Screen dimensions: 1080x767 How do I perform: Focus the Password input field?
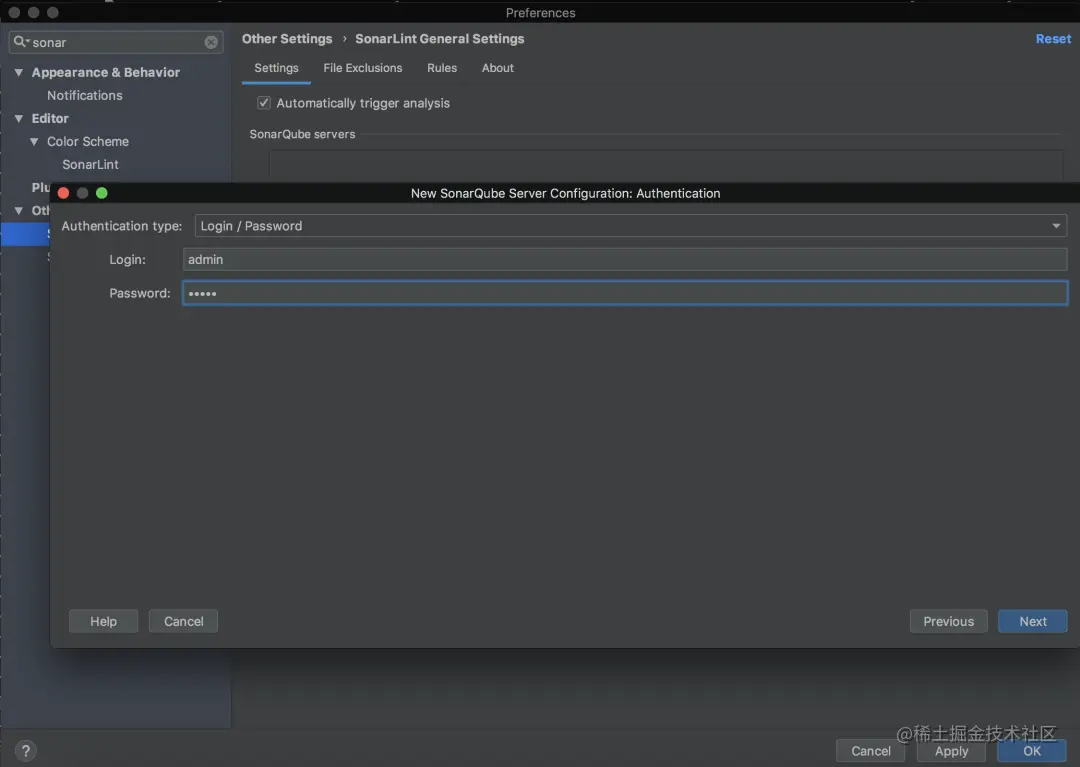point(625,293)
